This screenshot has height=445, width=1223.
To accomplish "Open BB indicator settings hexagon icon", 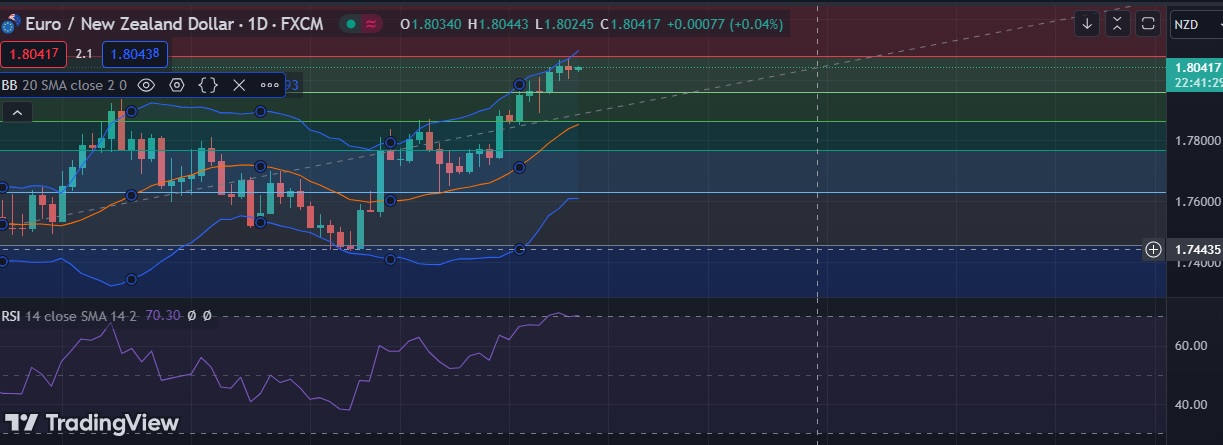I will [177, 85].
